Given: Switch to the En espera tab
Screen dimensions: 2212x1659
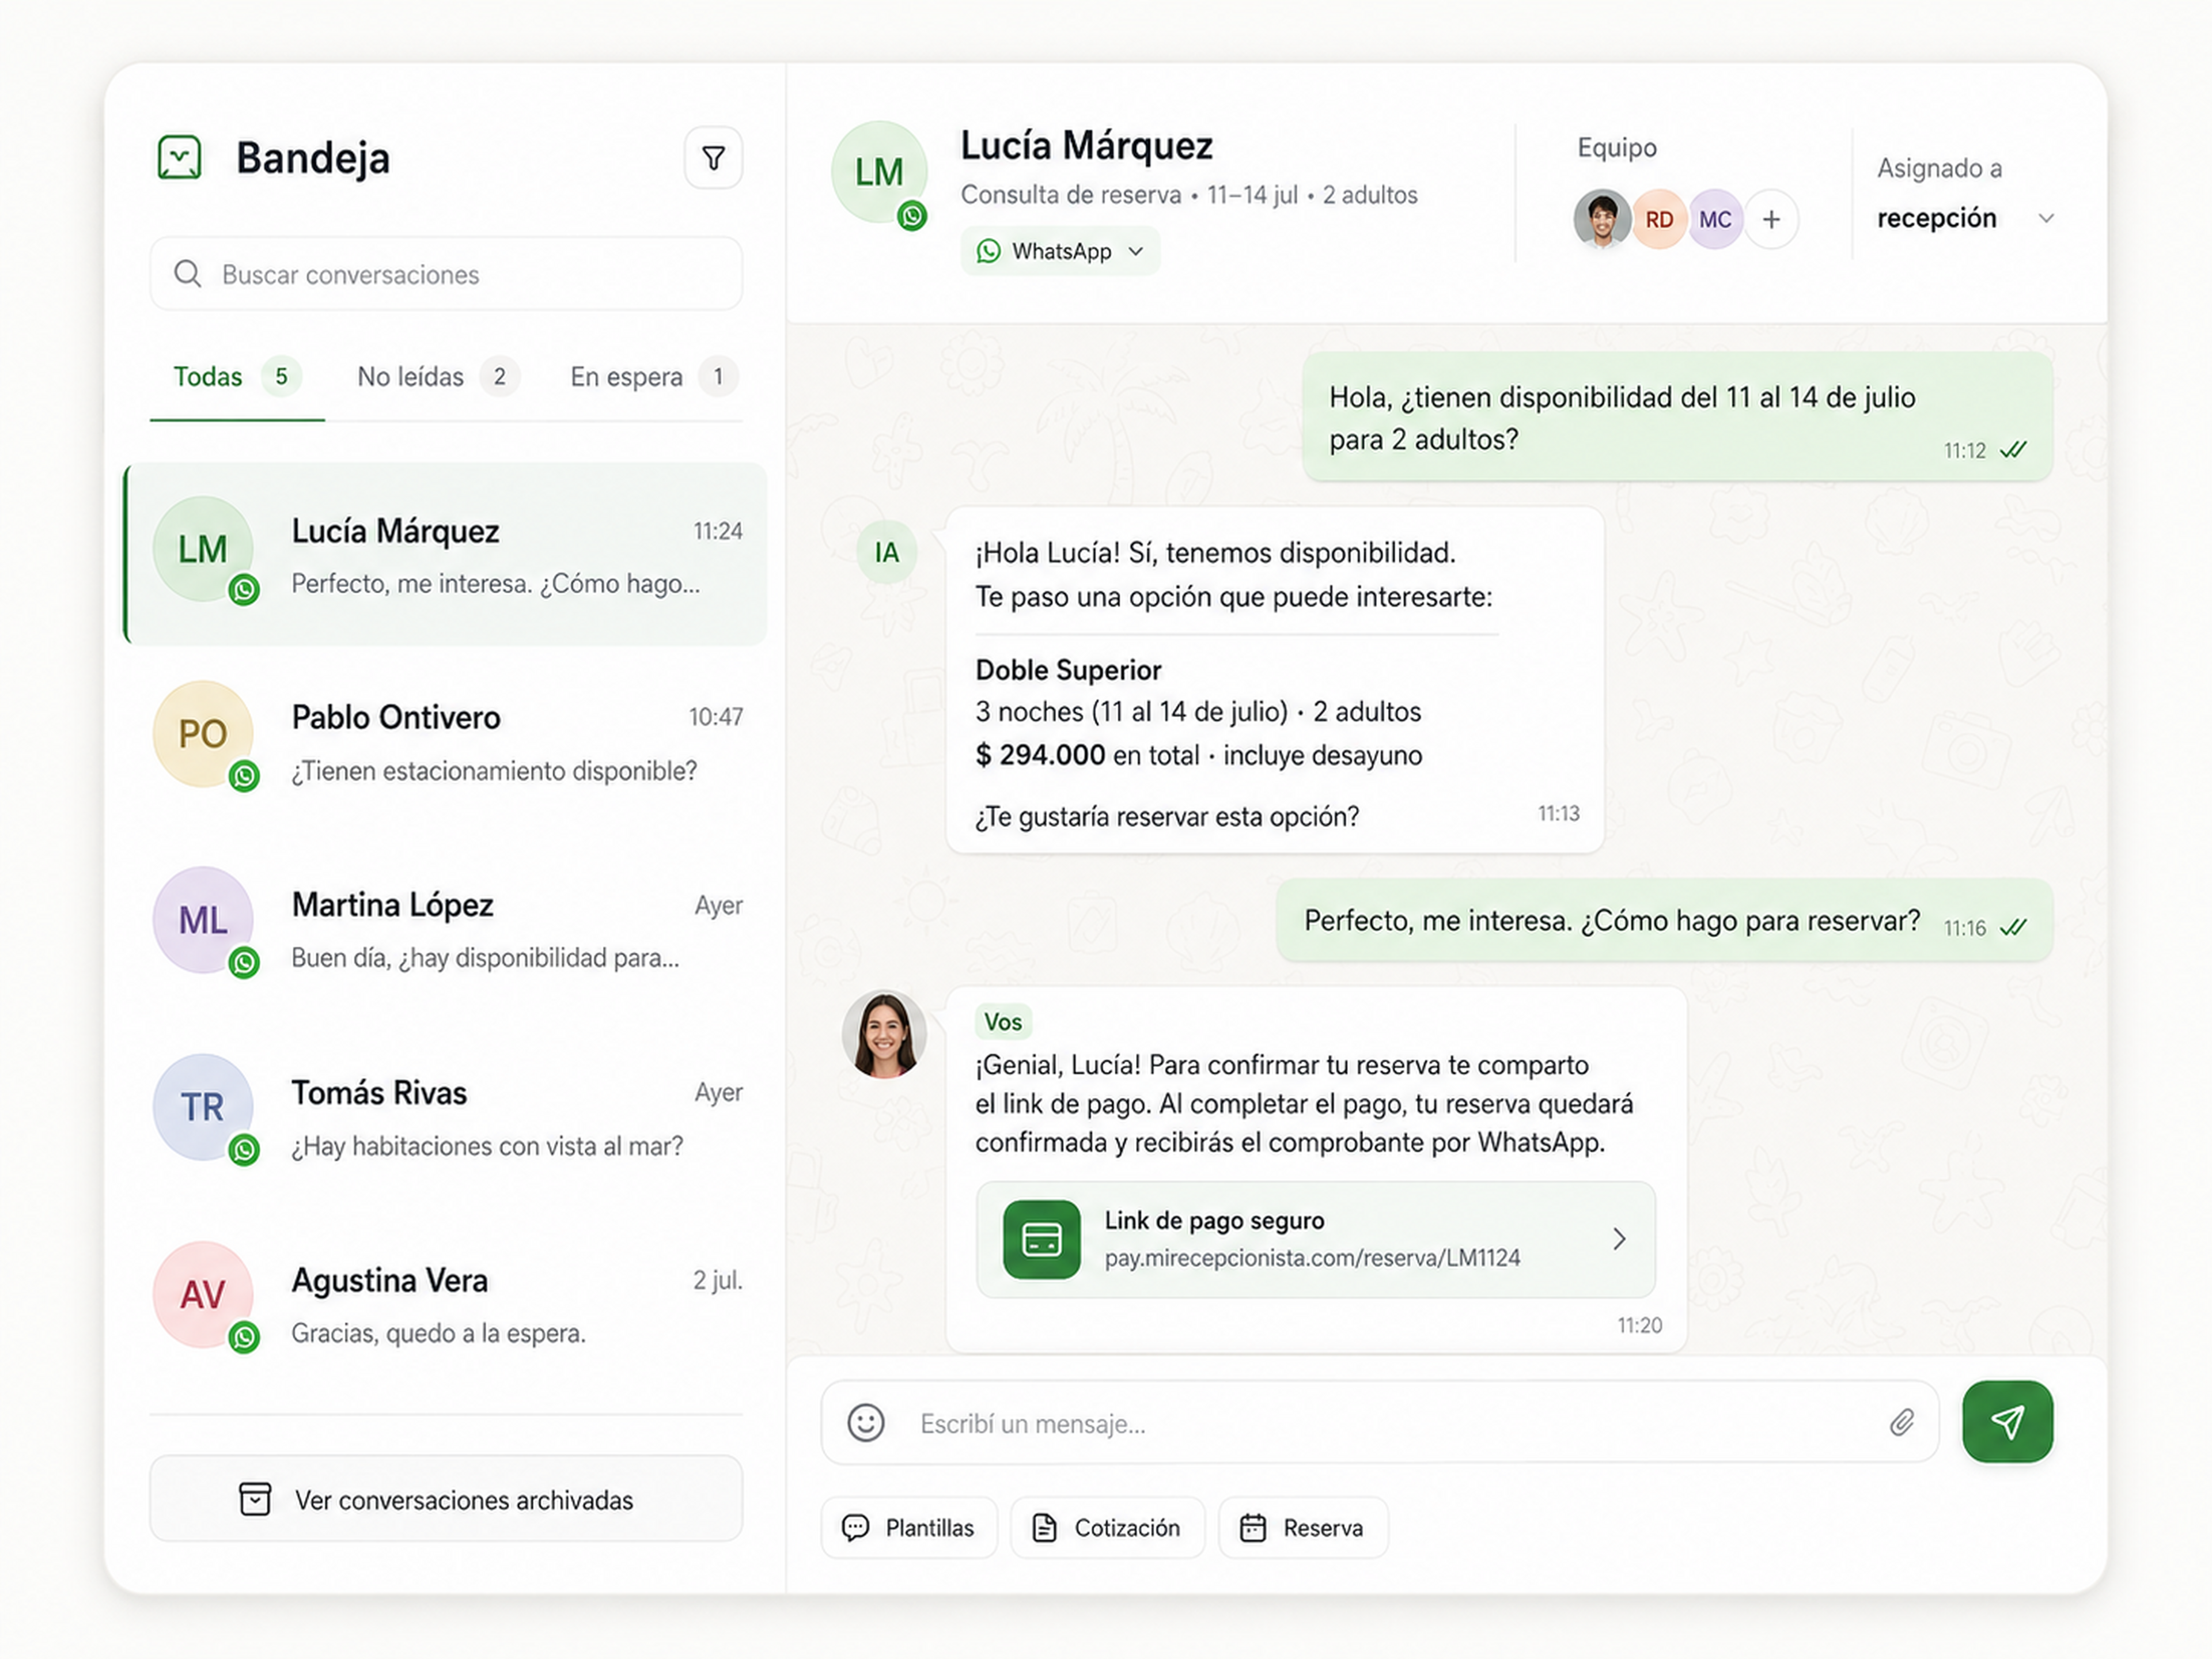Looking at the screenshot, I should click(x=653, y=377).
